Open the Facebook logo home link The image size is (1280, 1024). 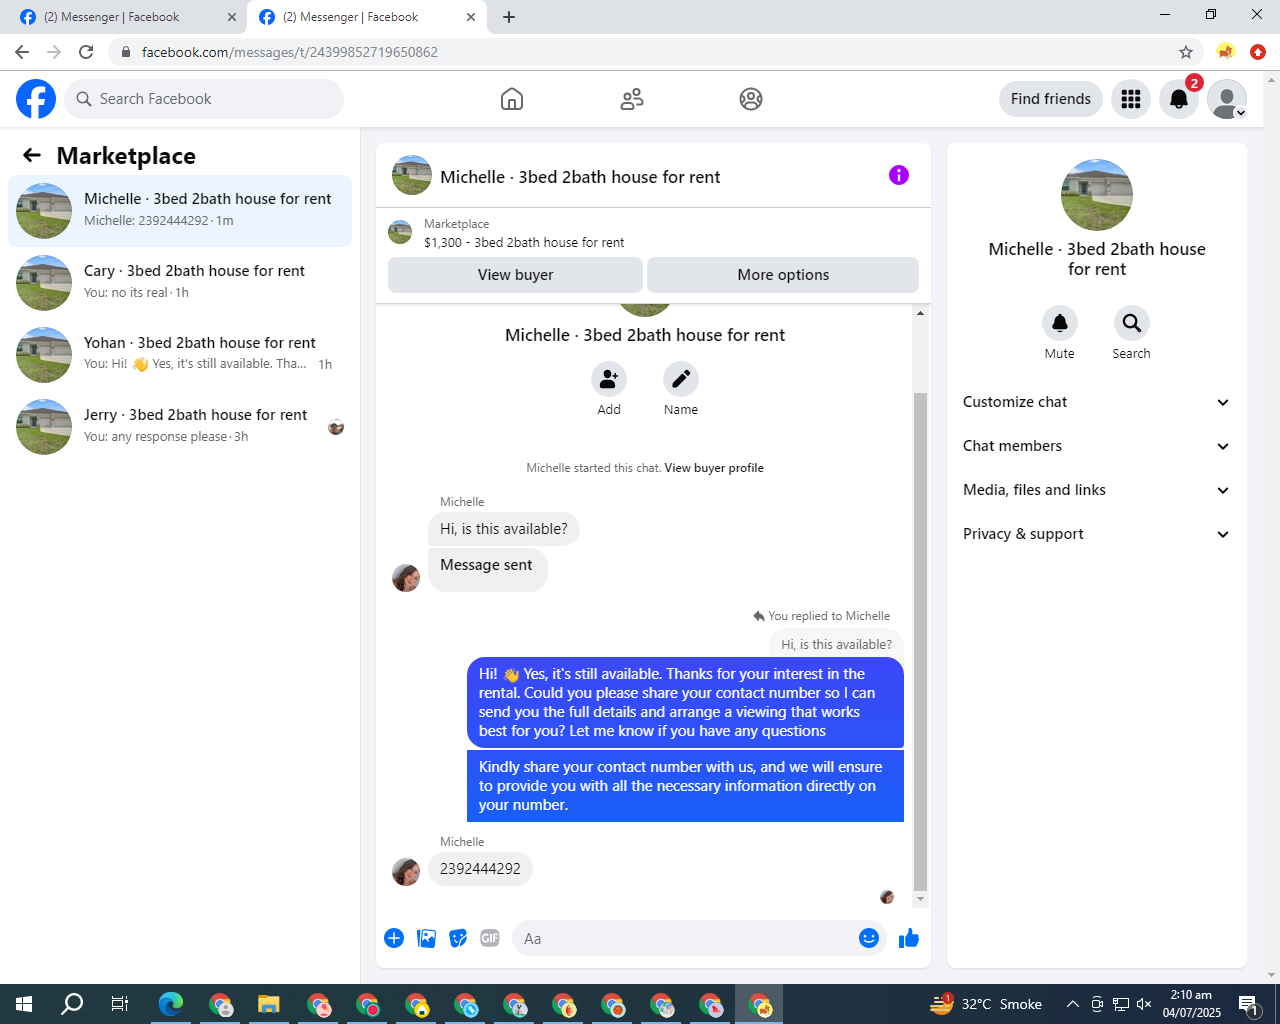36,99
